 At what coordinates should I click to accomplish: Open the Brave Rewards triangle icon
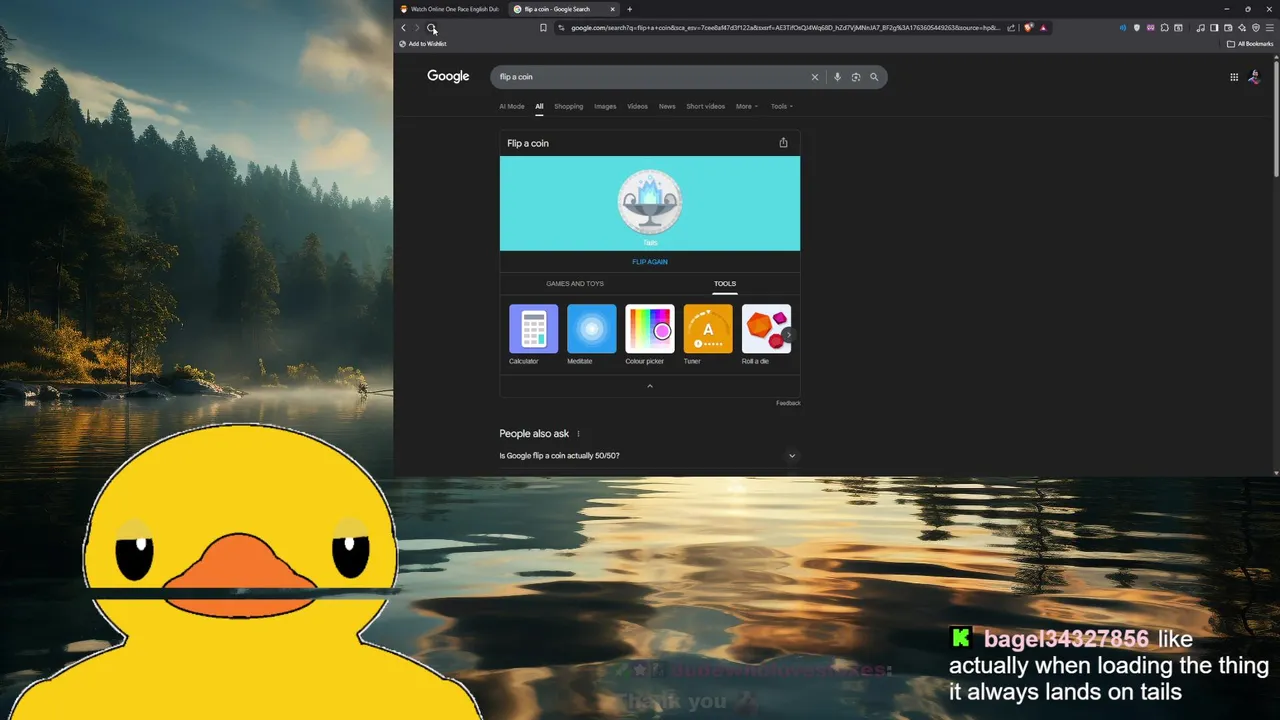[1043, 28]
